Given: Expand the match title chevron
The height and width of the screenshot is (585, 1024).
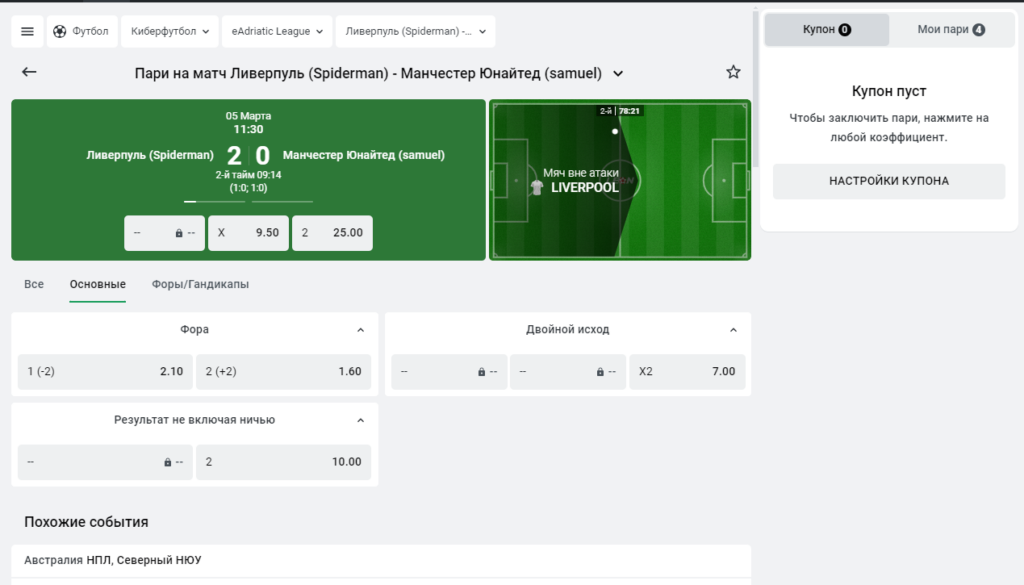Looking at the screenshot, I should [x=618, y=73].
